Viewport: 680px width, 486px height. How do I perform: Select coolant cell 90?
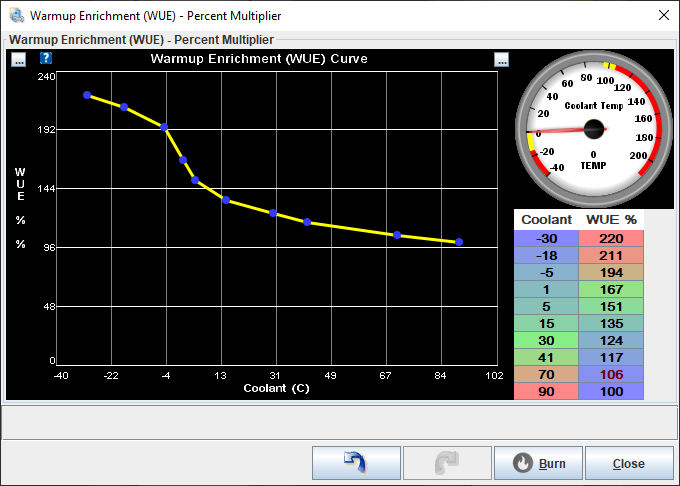[x=546, y=391]
